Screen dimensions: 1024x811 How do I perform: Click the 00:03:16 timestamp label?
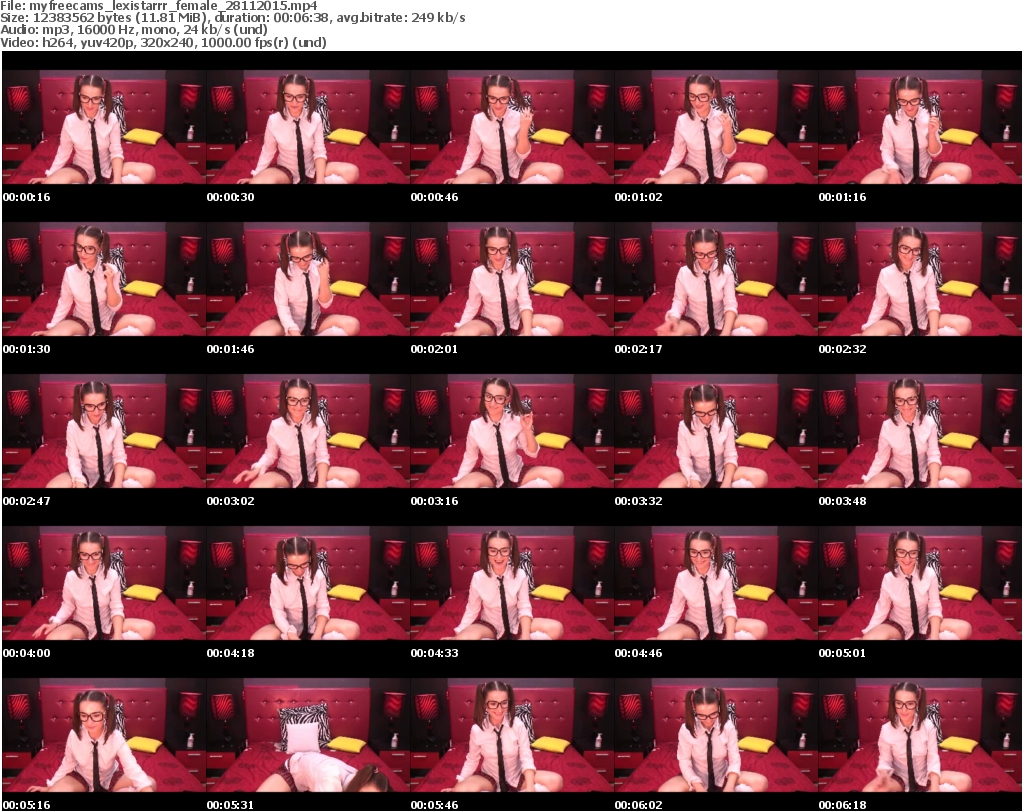pos(434,501)
